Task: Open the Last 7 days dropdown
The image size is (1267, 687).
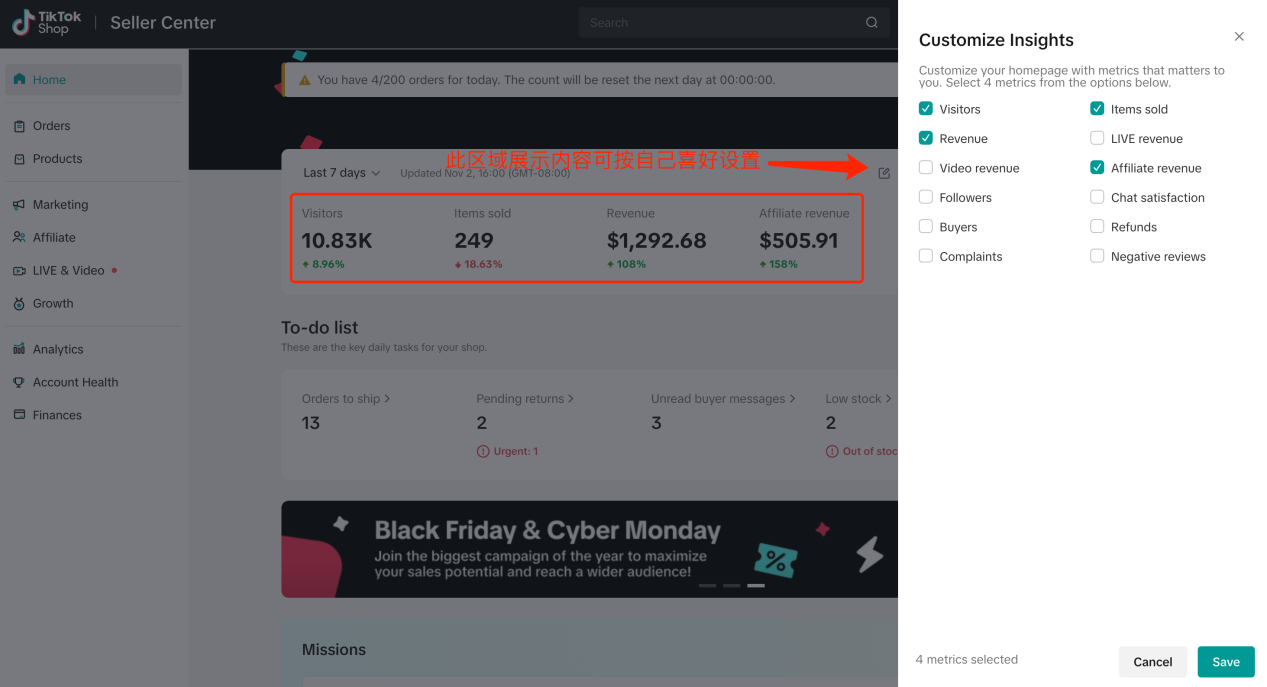Action: point(342,173)
